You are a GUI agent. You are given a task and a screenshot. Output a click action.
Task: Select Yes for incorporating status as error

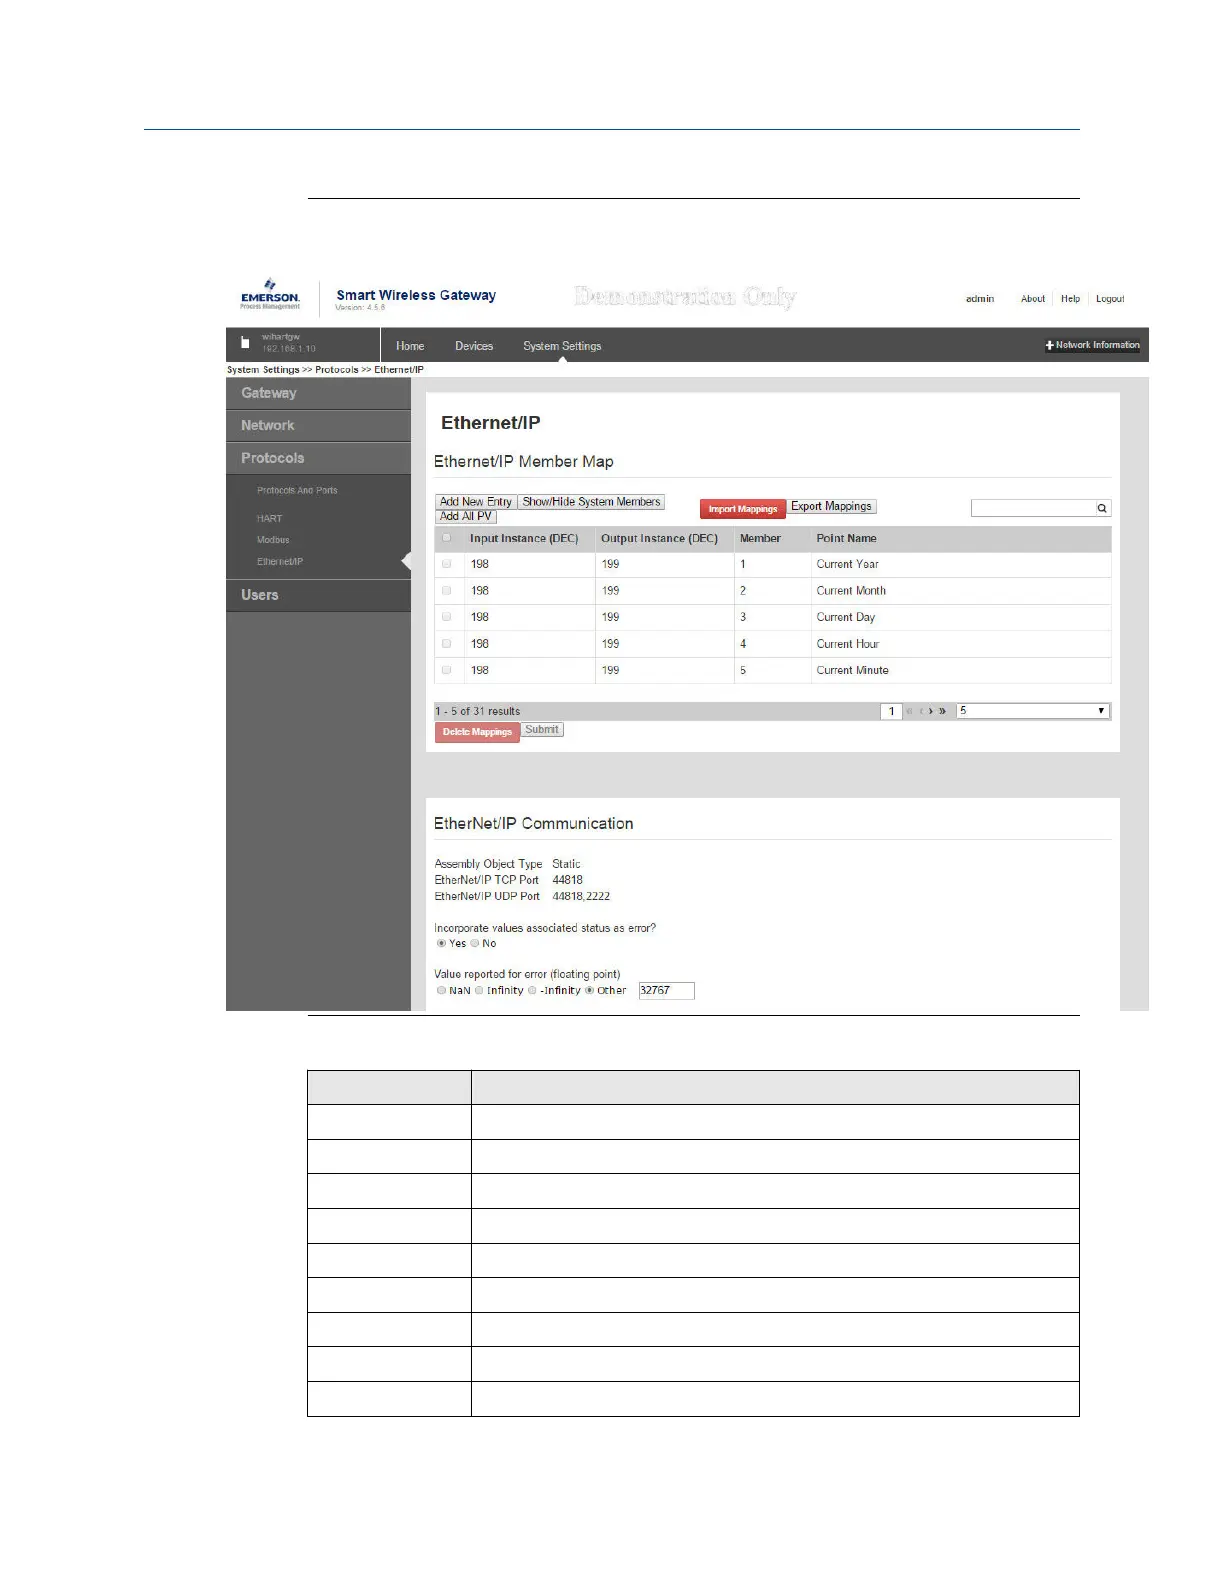[441, 943]
